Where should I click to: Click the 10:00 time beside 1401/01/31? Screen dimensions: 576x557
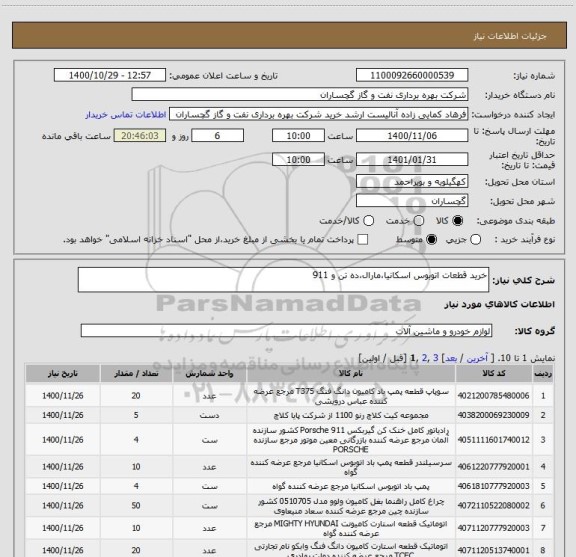pos(298,159)
